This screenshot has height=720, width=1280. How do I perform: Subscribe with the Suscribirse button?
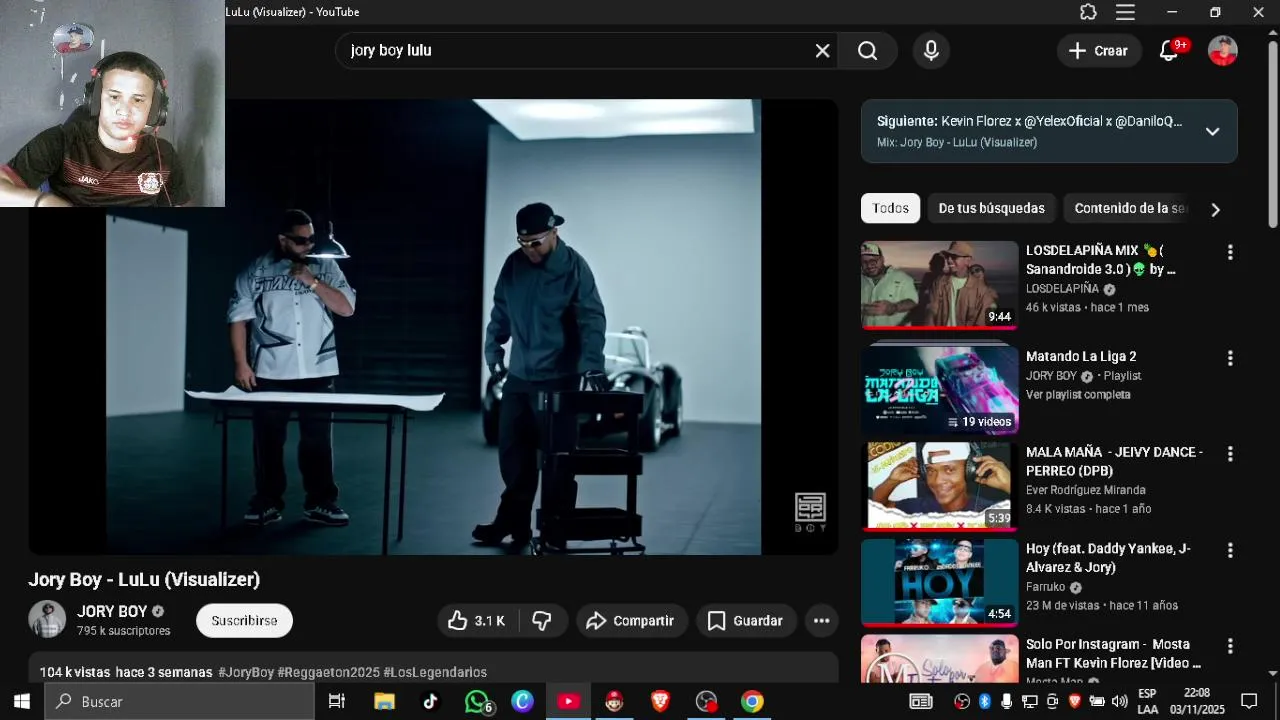[244, 621]
